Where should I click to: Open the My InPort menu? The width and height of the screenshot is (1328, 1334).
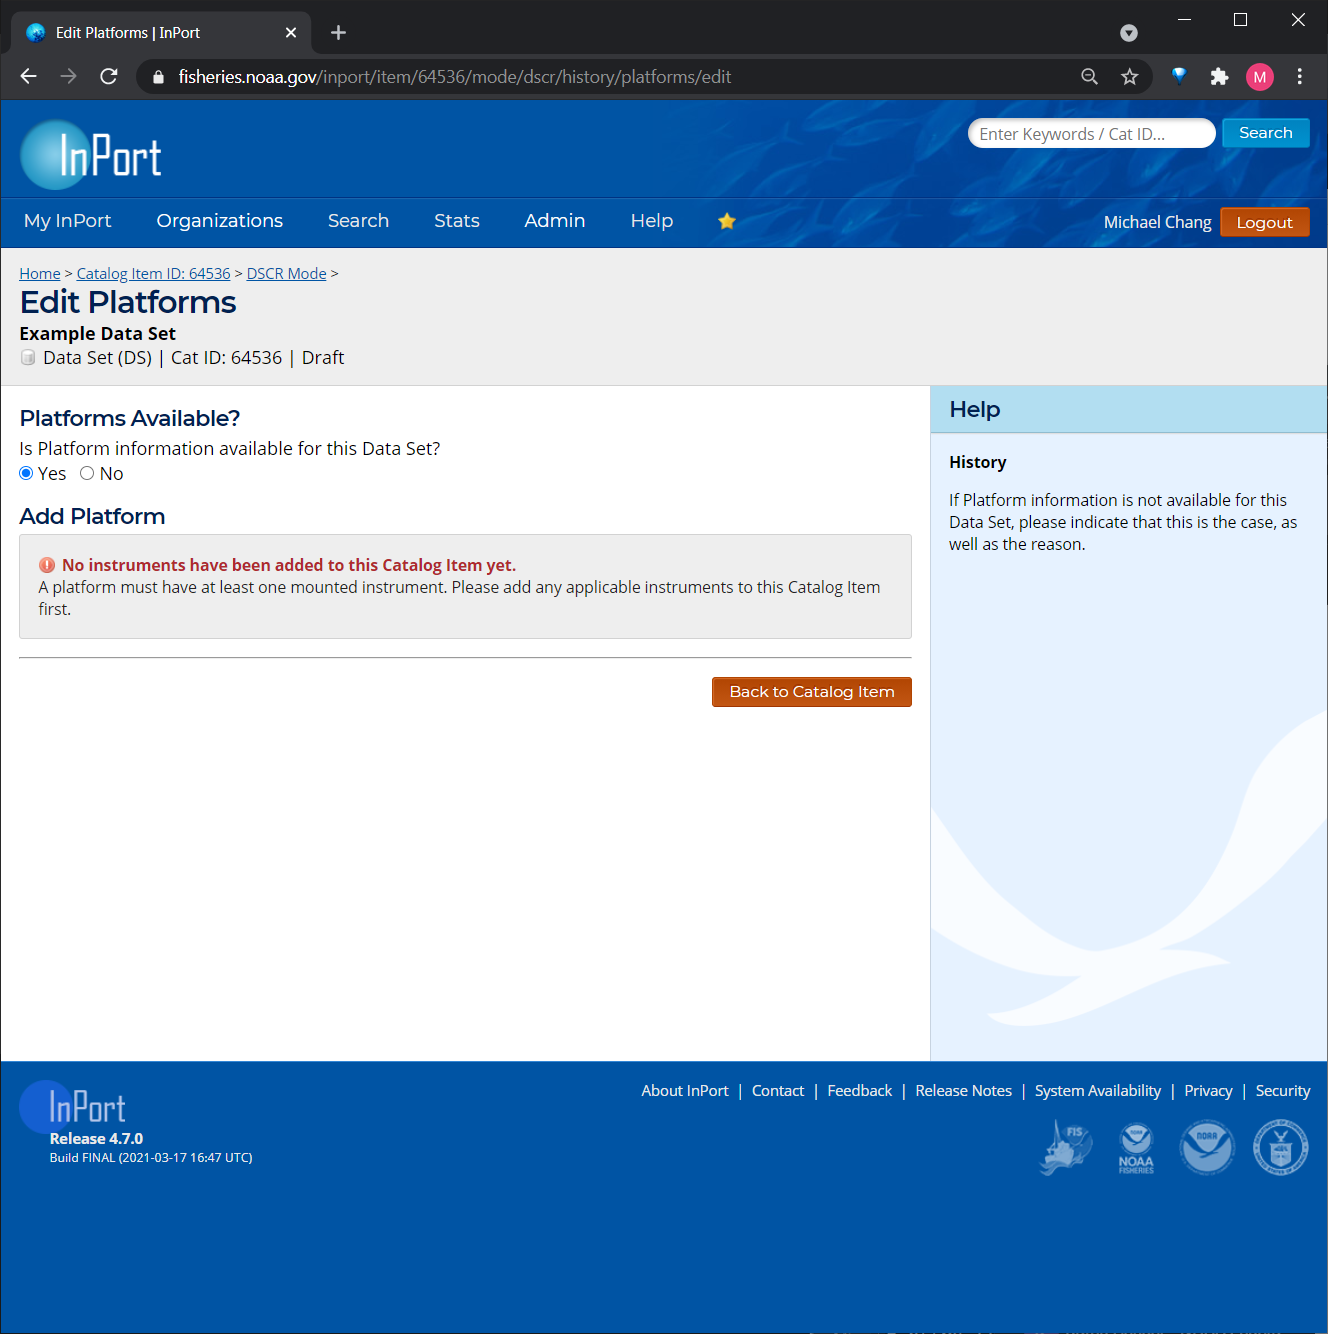coord(68,221)
